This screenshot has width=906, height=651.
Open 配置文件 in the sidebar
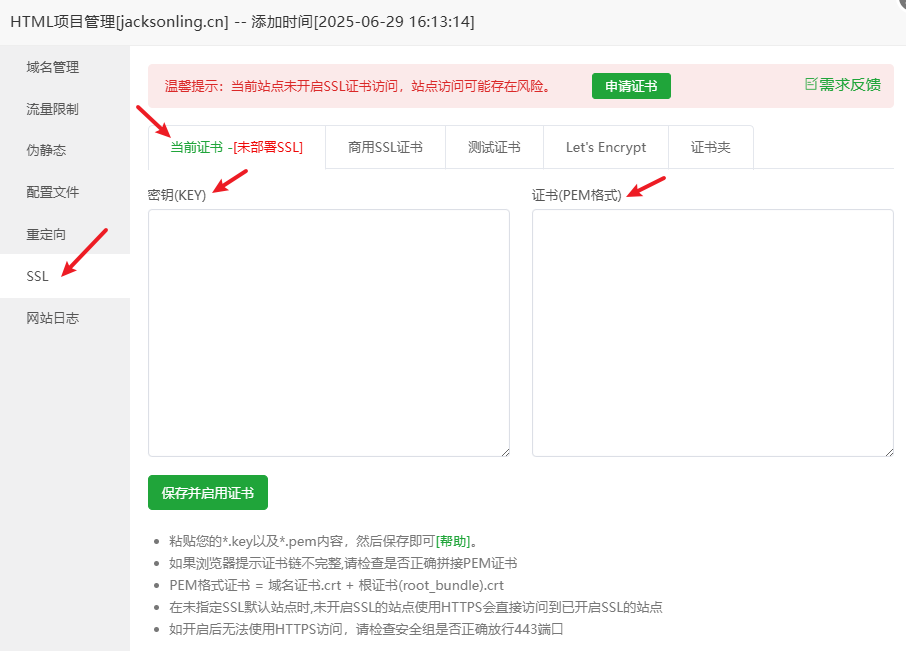pos(52,192)
